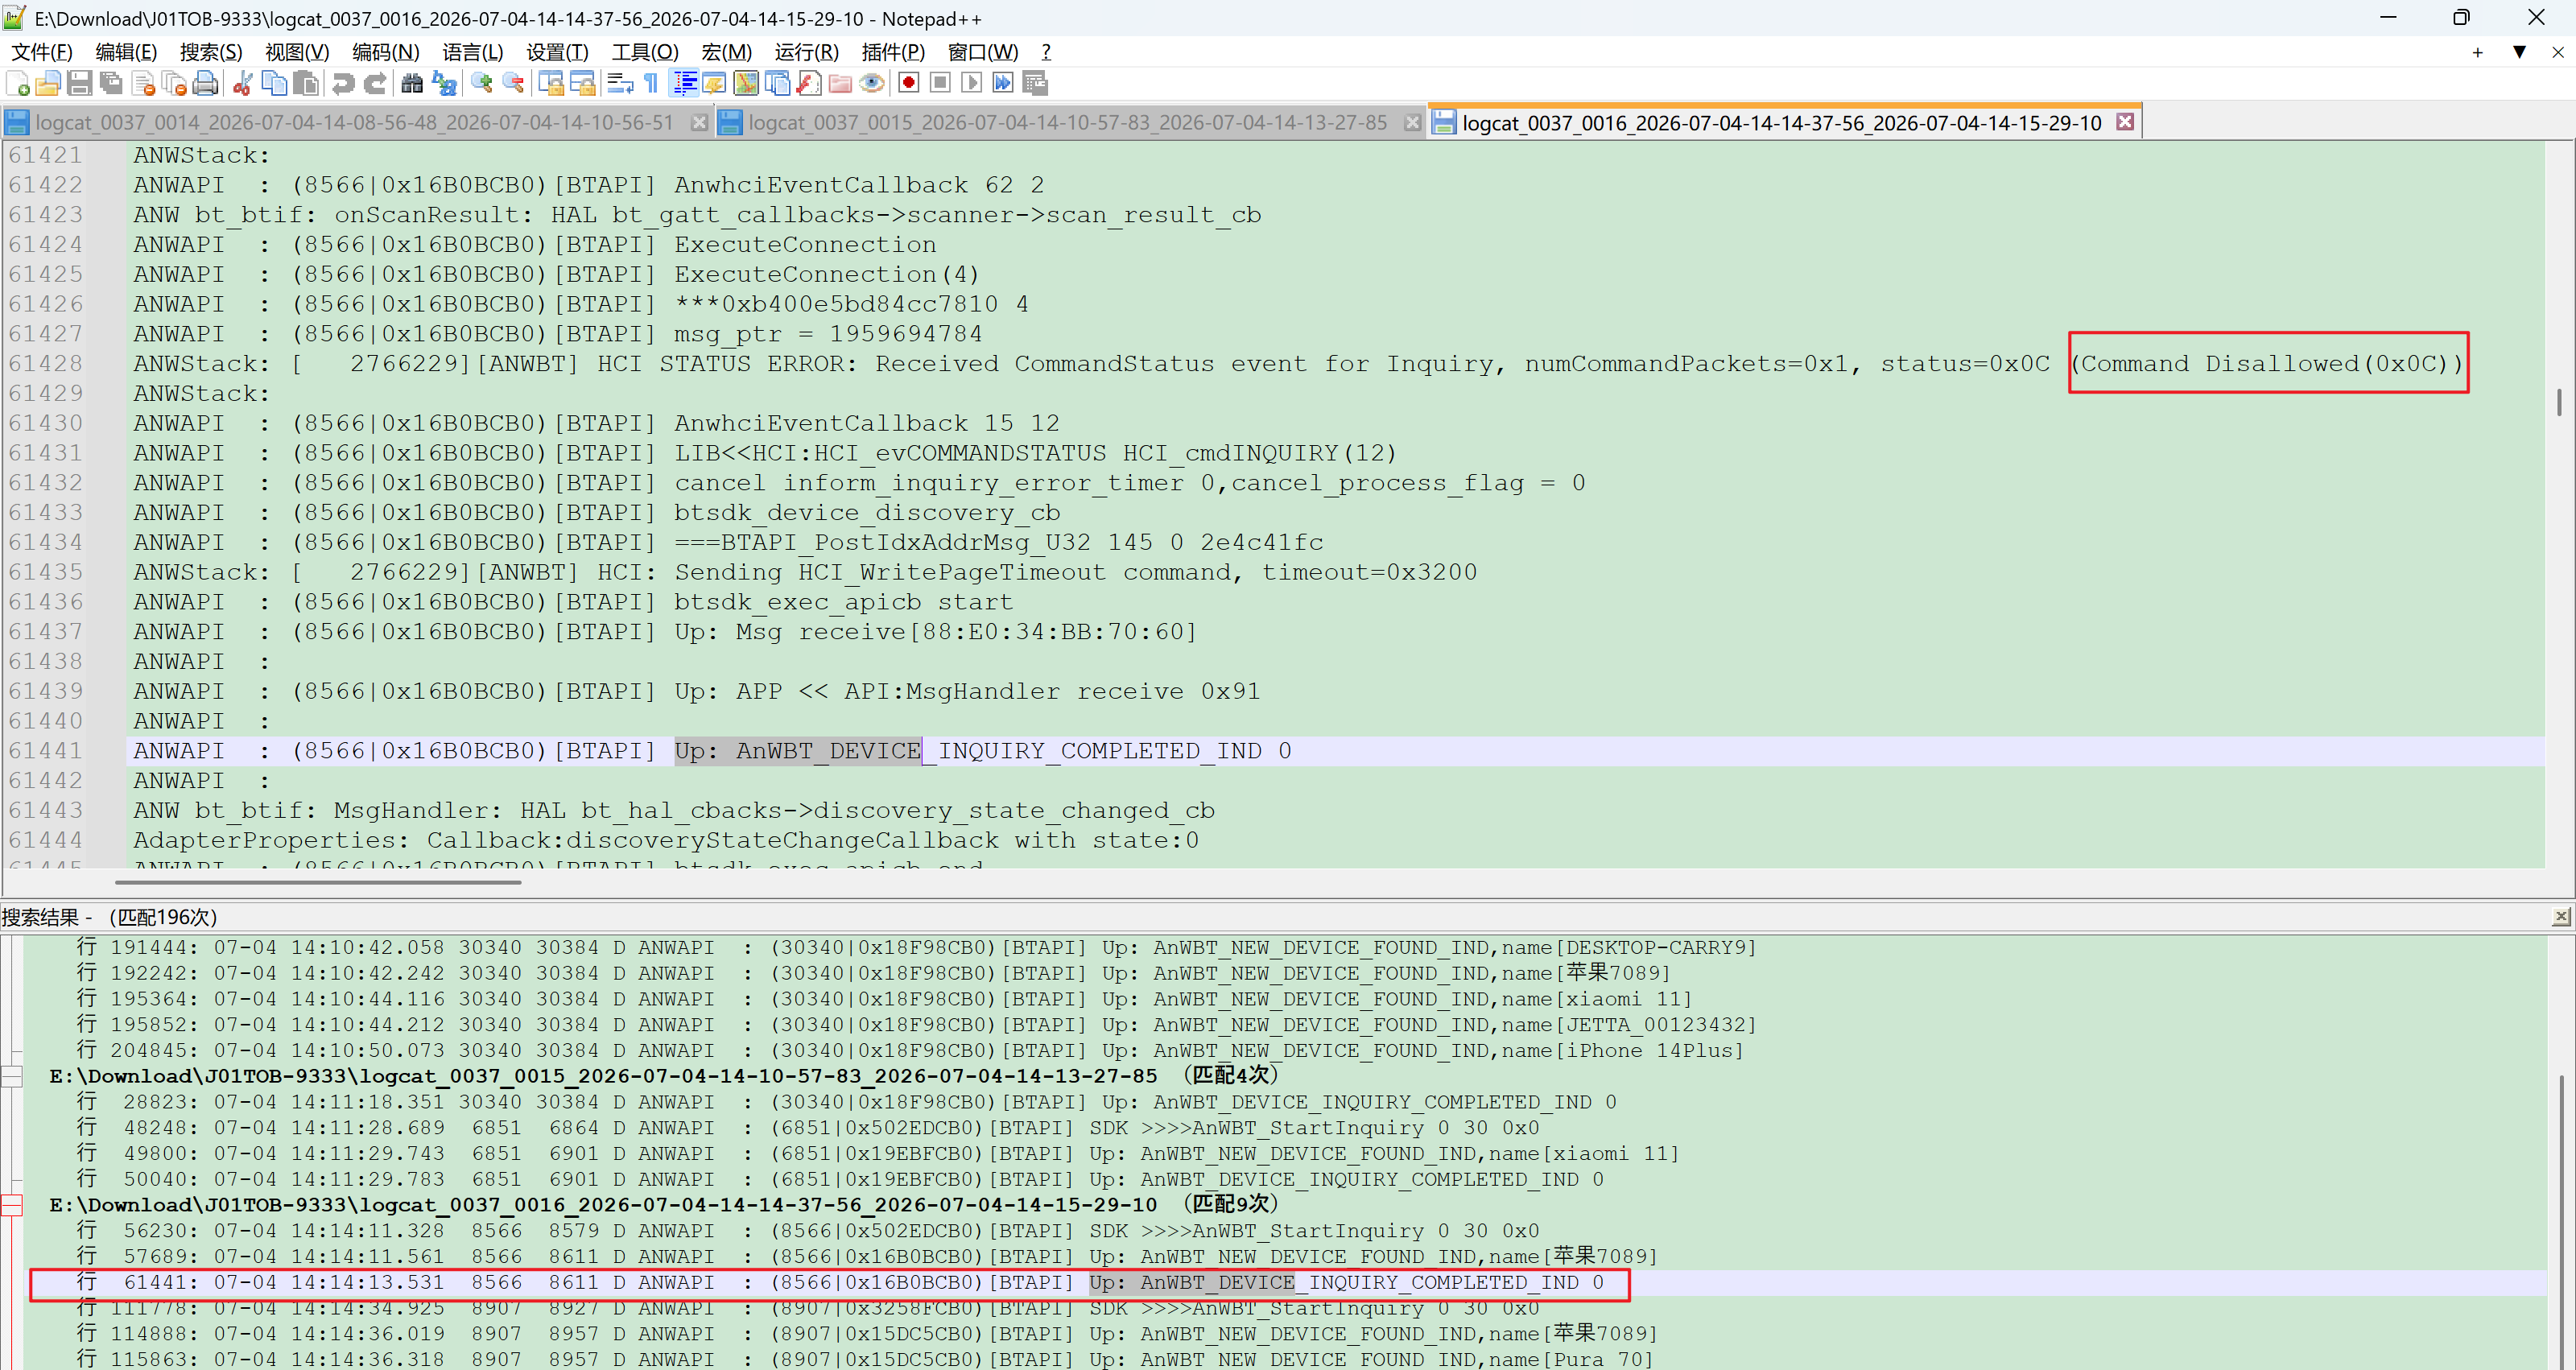Open the 文件(F) menu
The width and height of the screenshot is (2576, 1370).
[x=42, y=52]
